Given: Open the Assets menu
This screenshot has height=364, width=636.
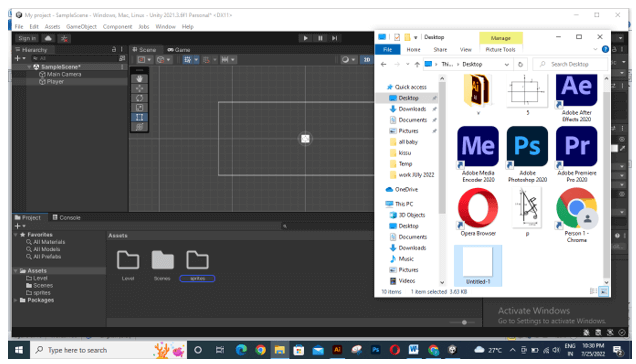Looking at the screenshot, I should click(52, 27).
